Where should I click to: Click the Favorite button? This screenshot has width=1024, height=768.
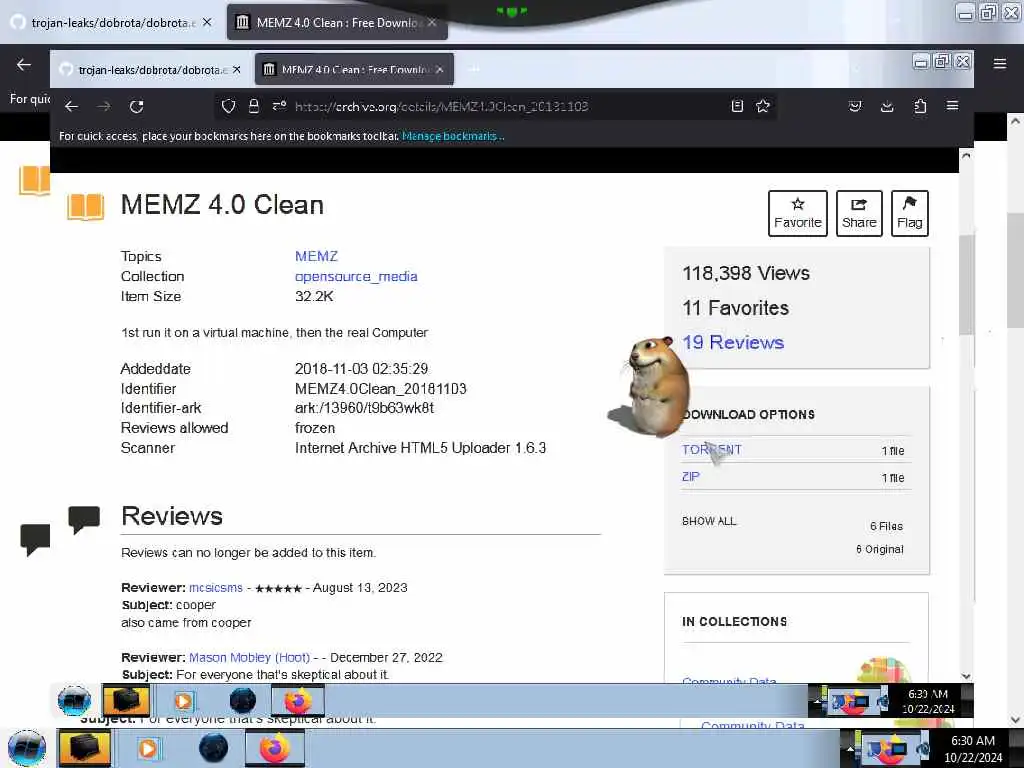(797, 214)
